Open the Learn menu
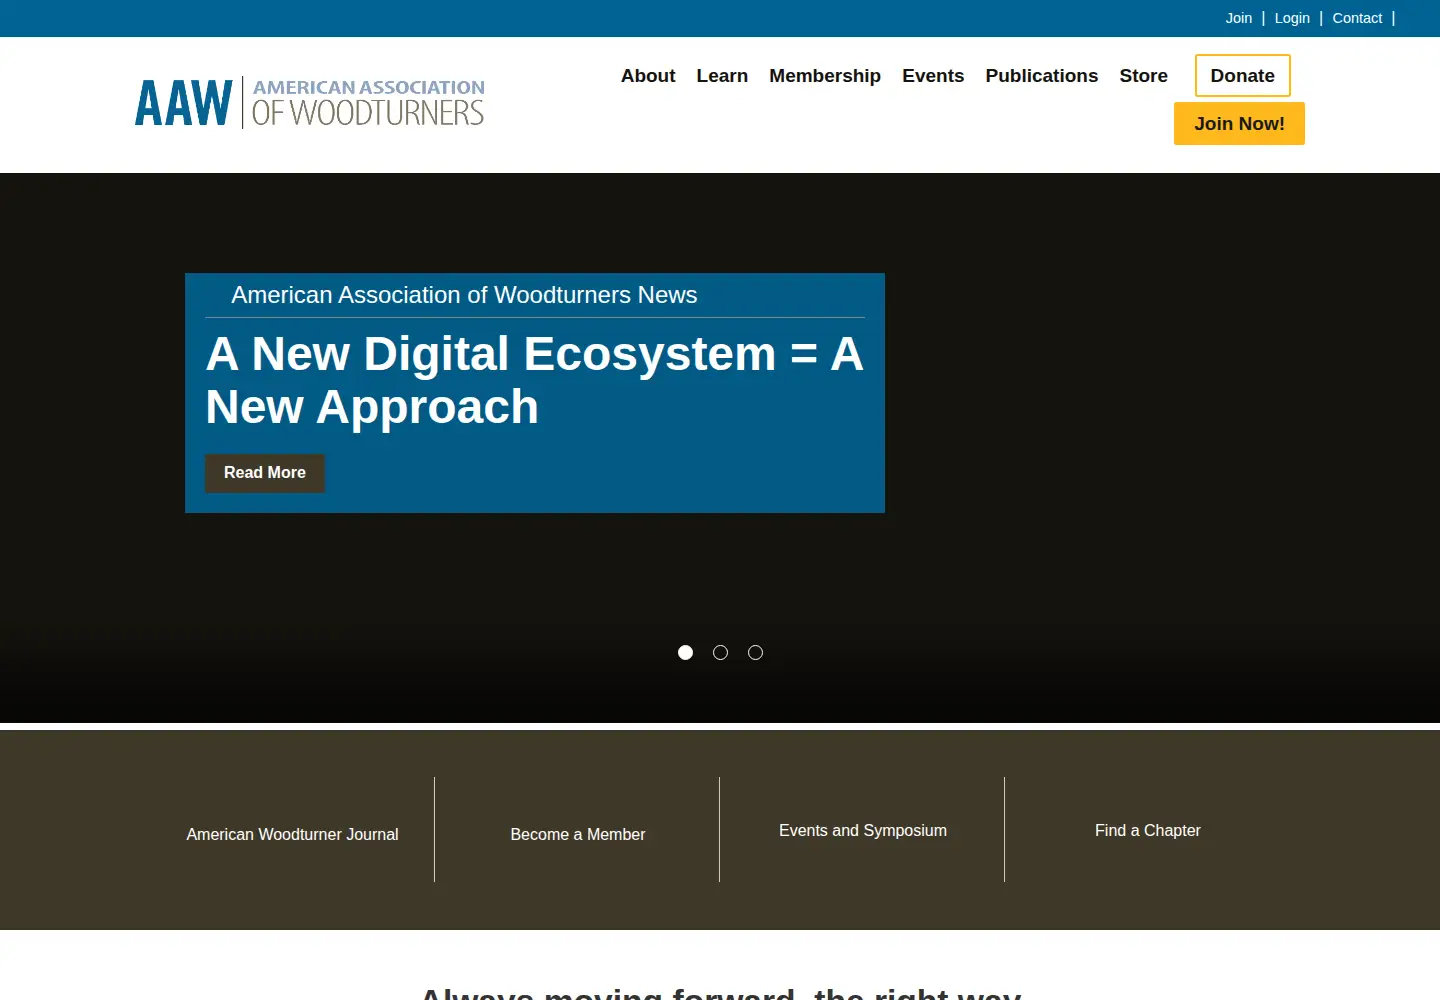This screenshot has height=1000, width=1440. click(x=722, y=76)
